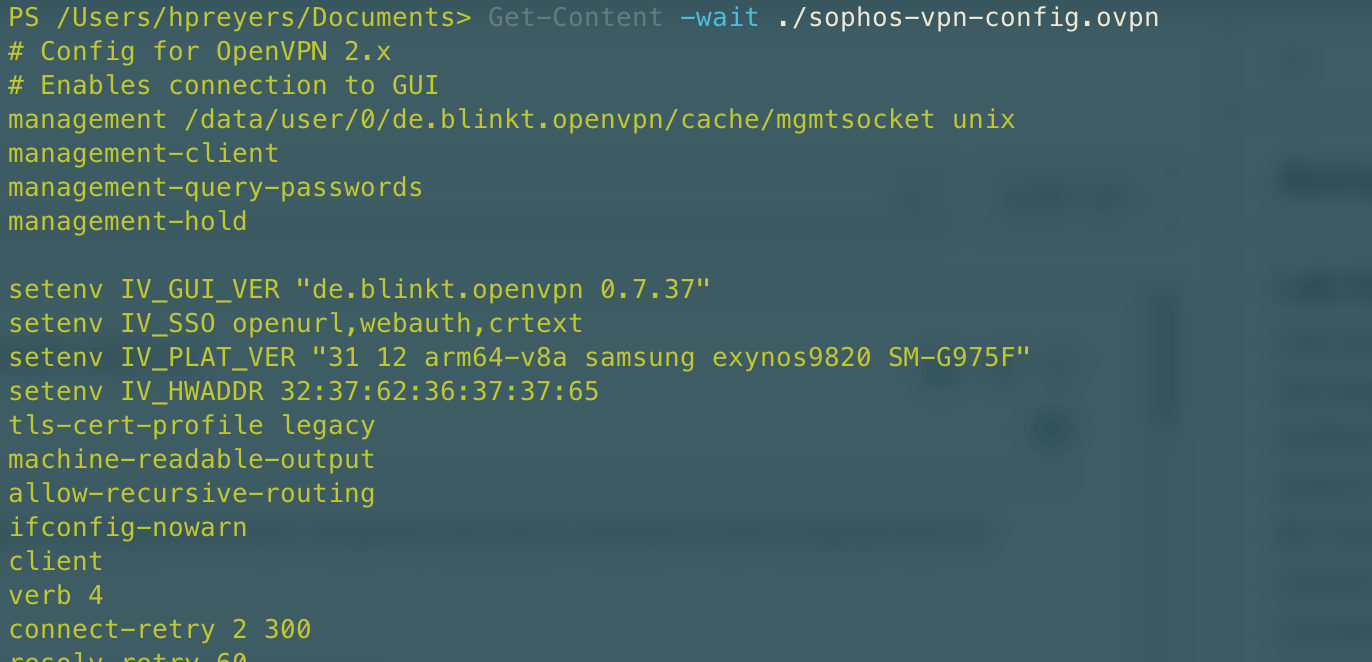Image resolution: width=1372 pixels, height=662 pixels.
Task: Click the mgmtsocket unix management path line
Action: (x=511, y=119)
